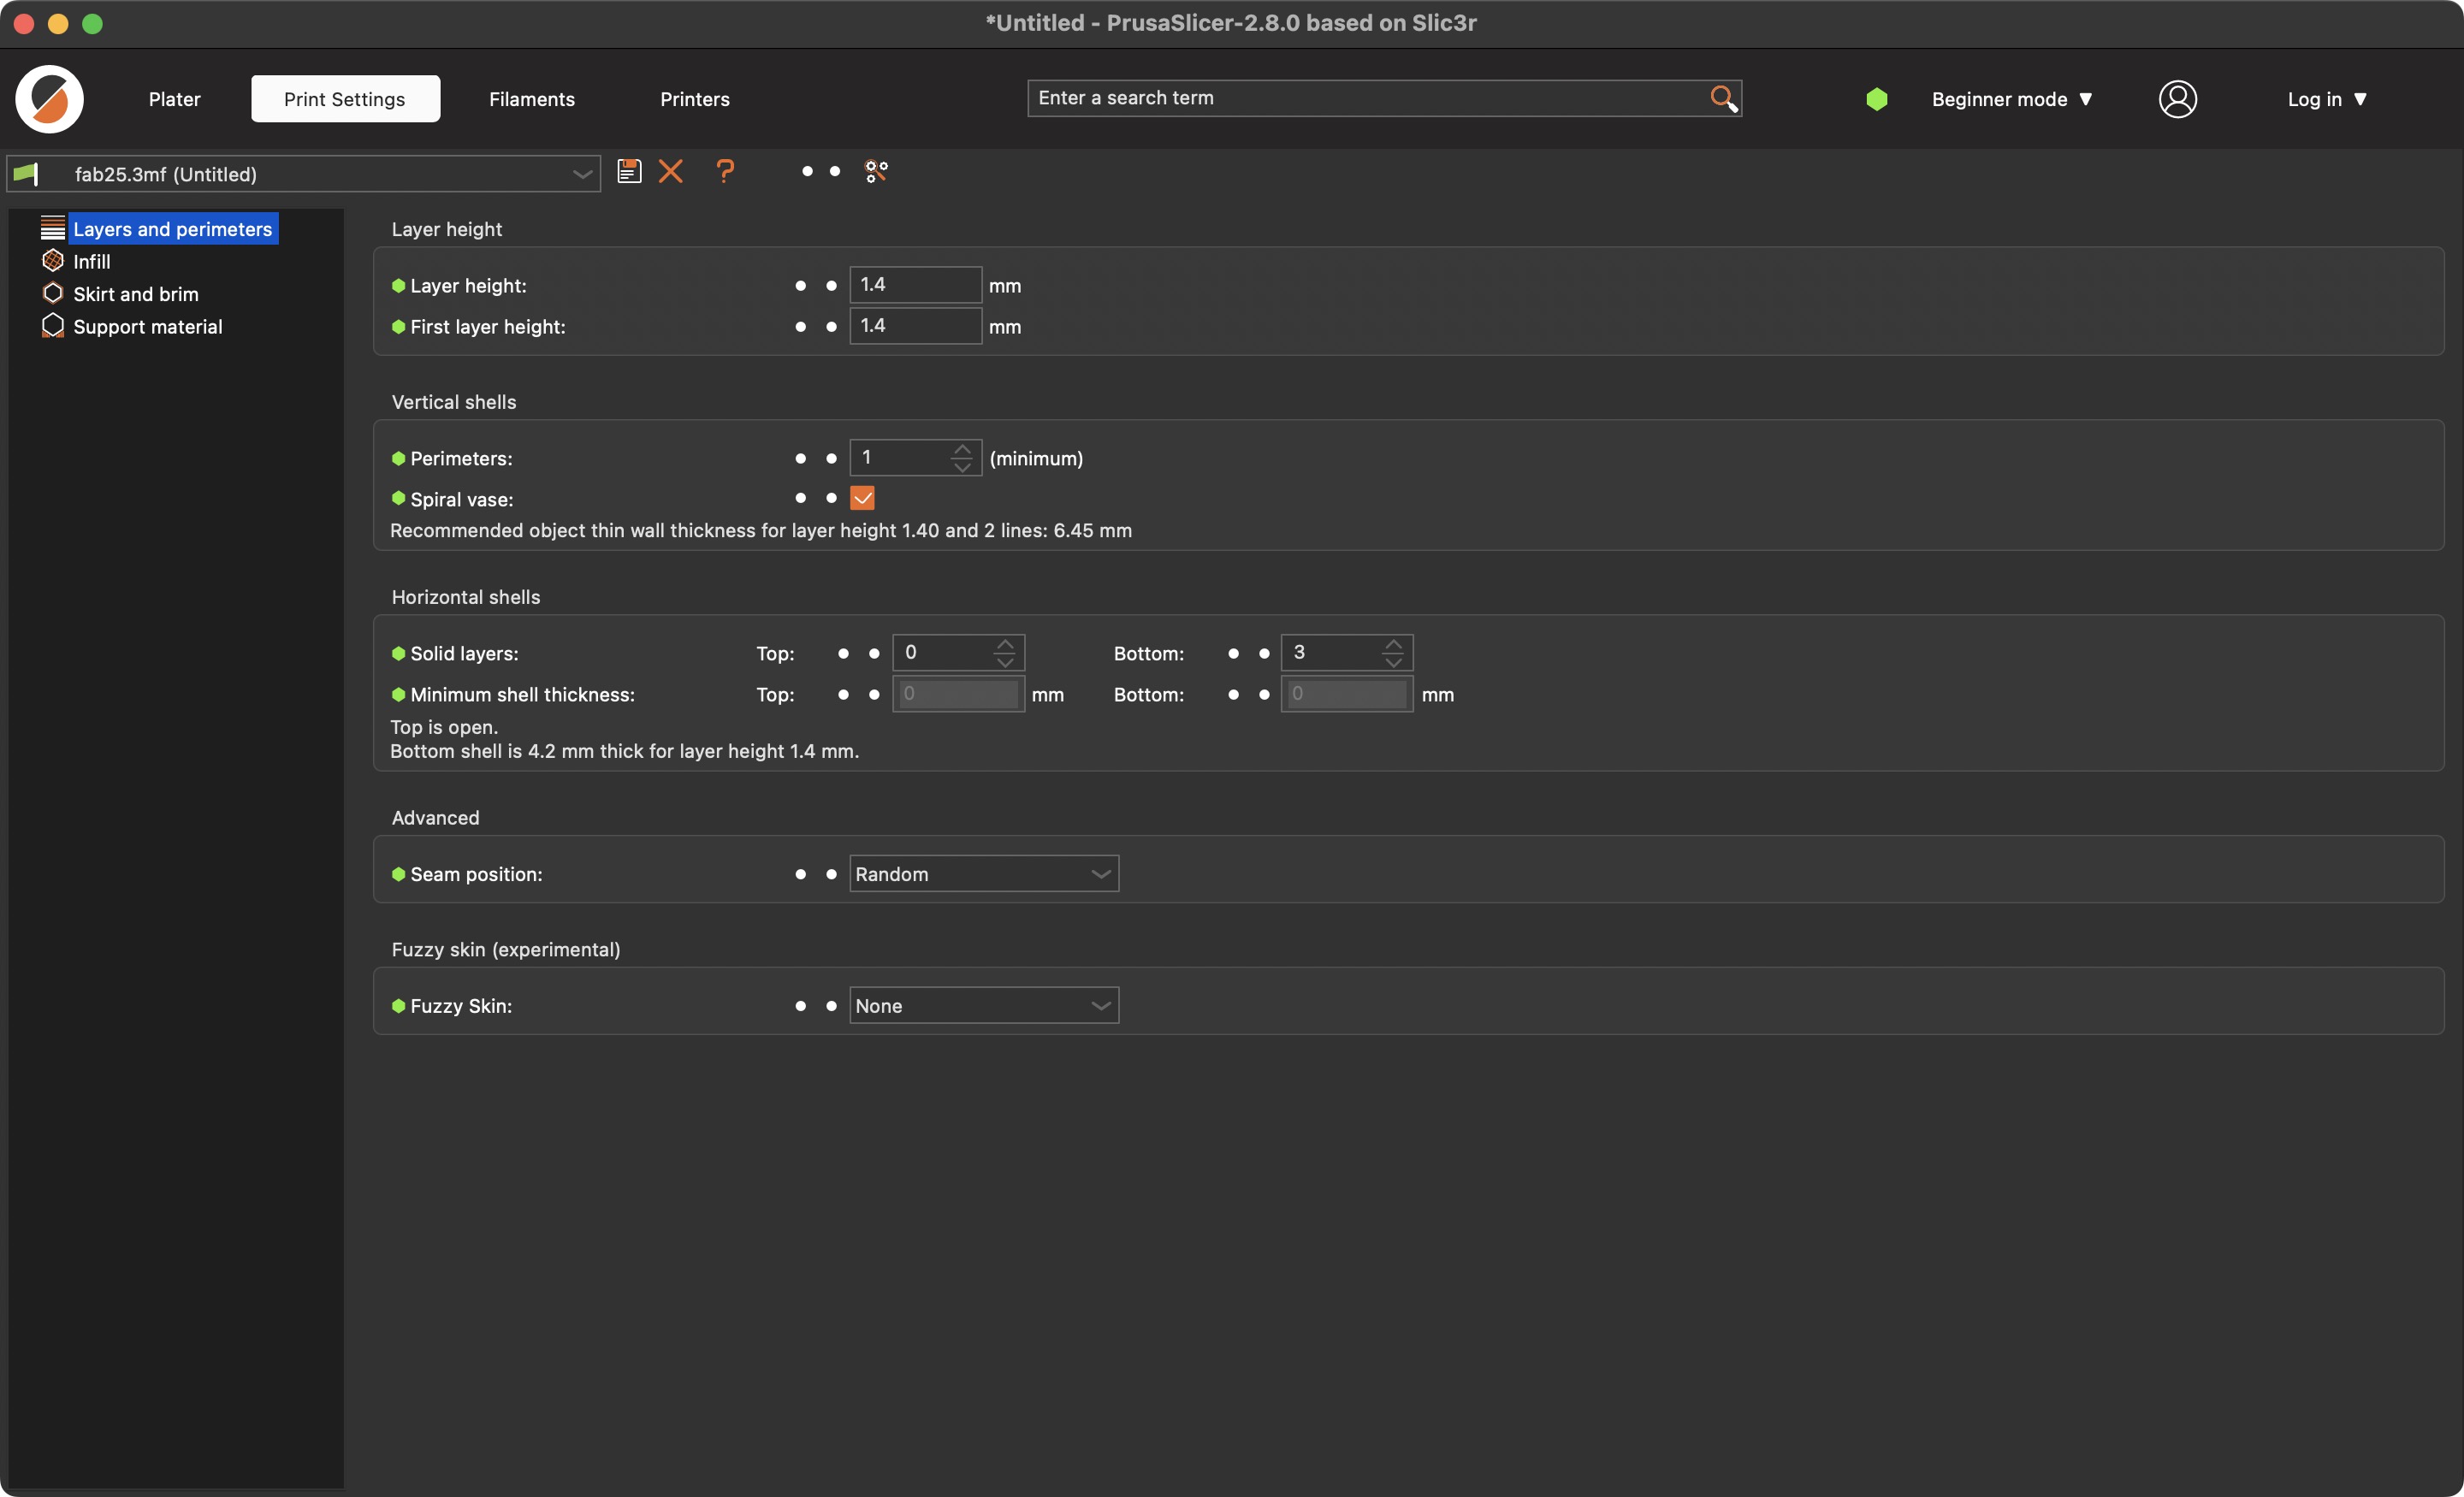Switch to the Plater tab
Screen dimensions: 2464x1497
pyautogui.click(x=174, y=99)
